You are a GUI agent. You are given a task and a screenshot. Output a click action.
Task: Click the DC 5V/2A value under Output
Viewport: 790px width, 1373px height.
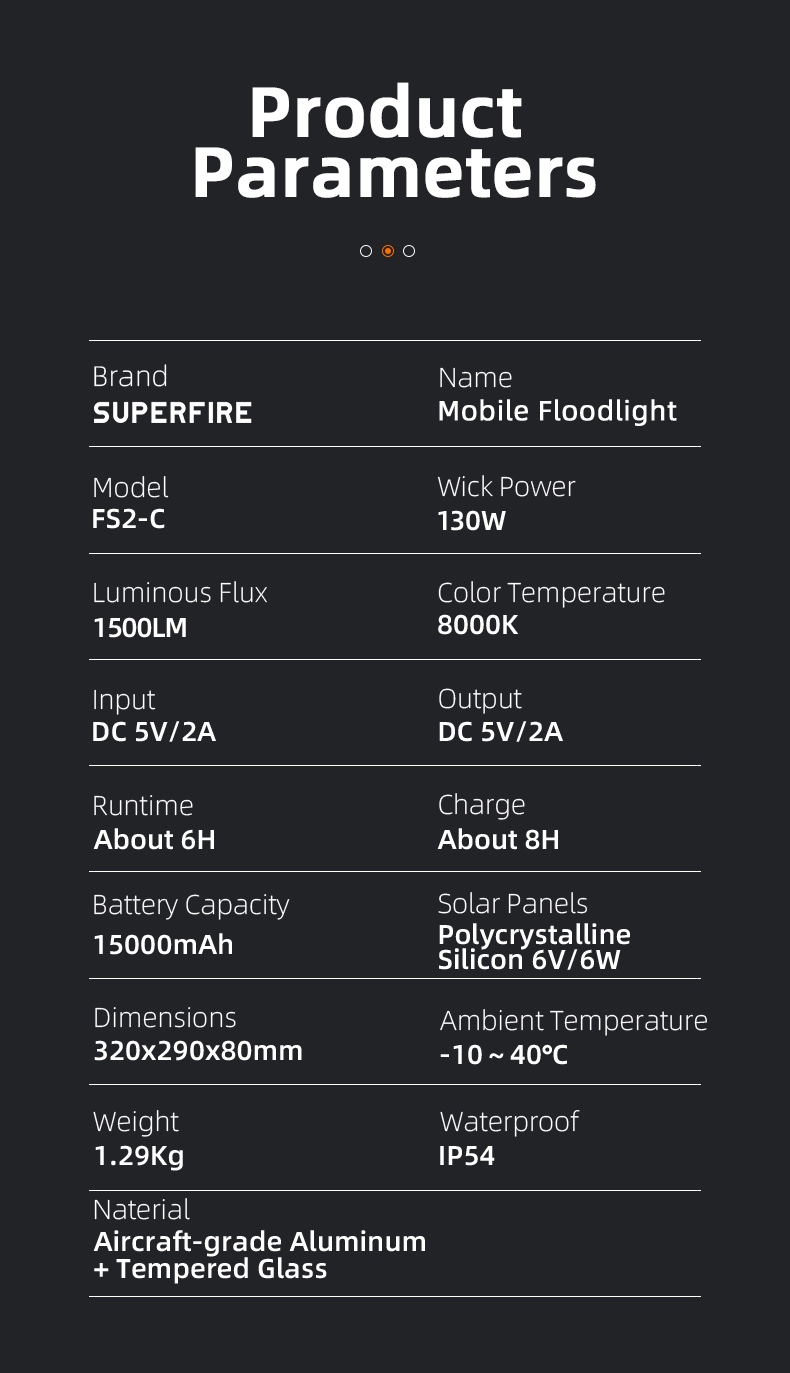[500, 732]
